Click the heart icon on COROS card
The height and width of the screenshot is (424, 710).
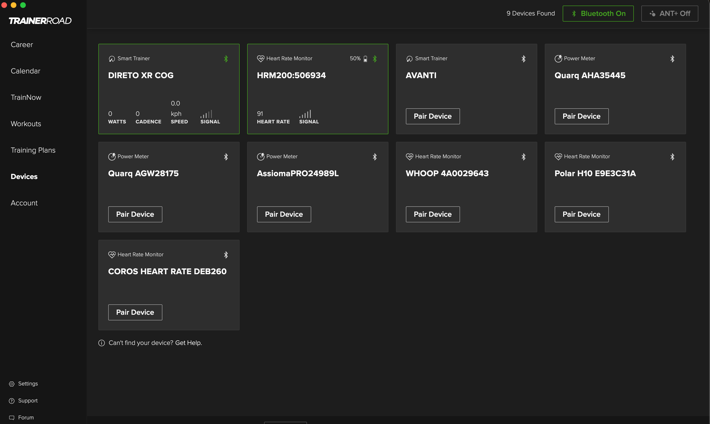click(112, 255)
